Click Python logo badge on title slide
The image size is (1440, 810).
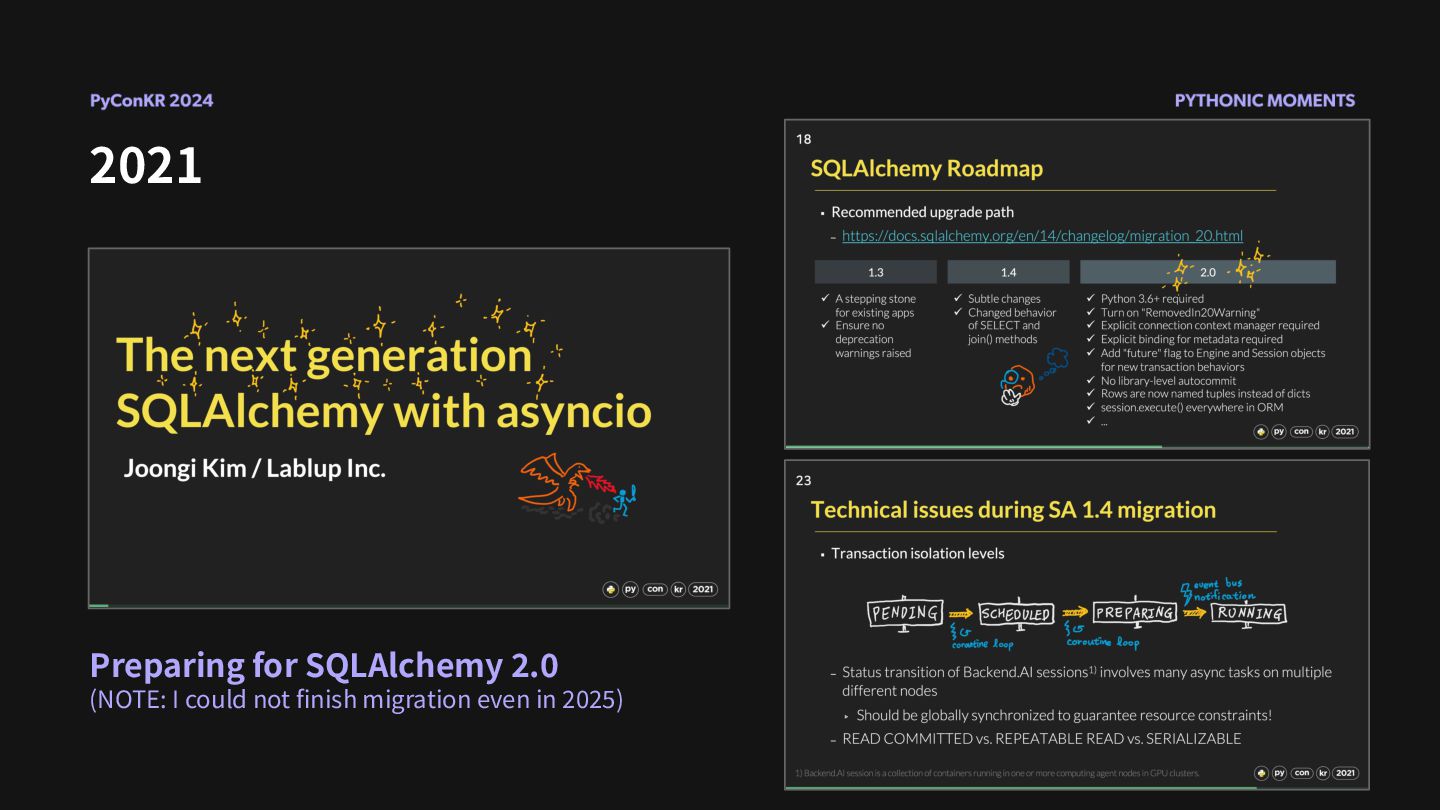[610, 589]
